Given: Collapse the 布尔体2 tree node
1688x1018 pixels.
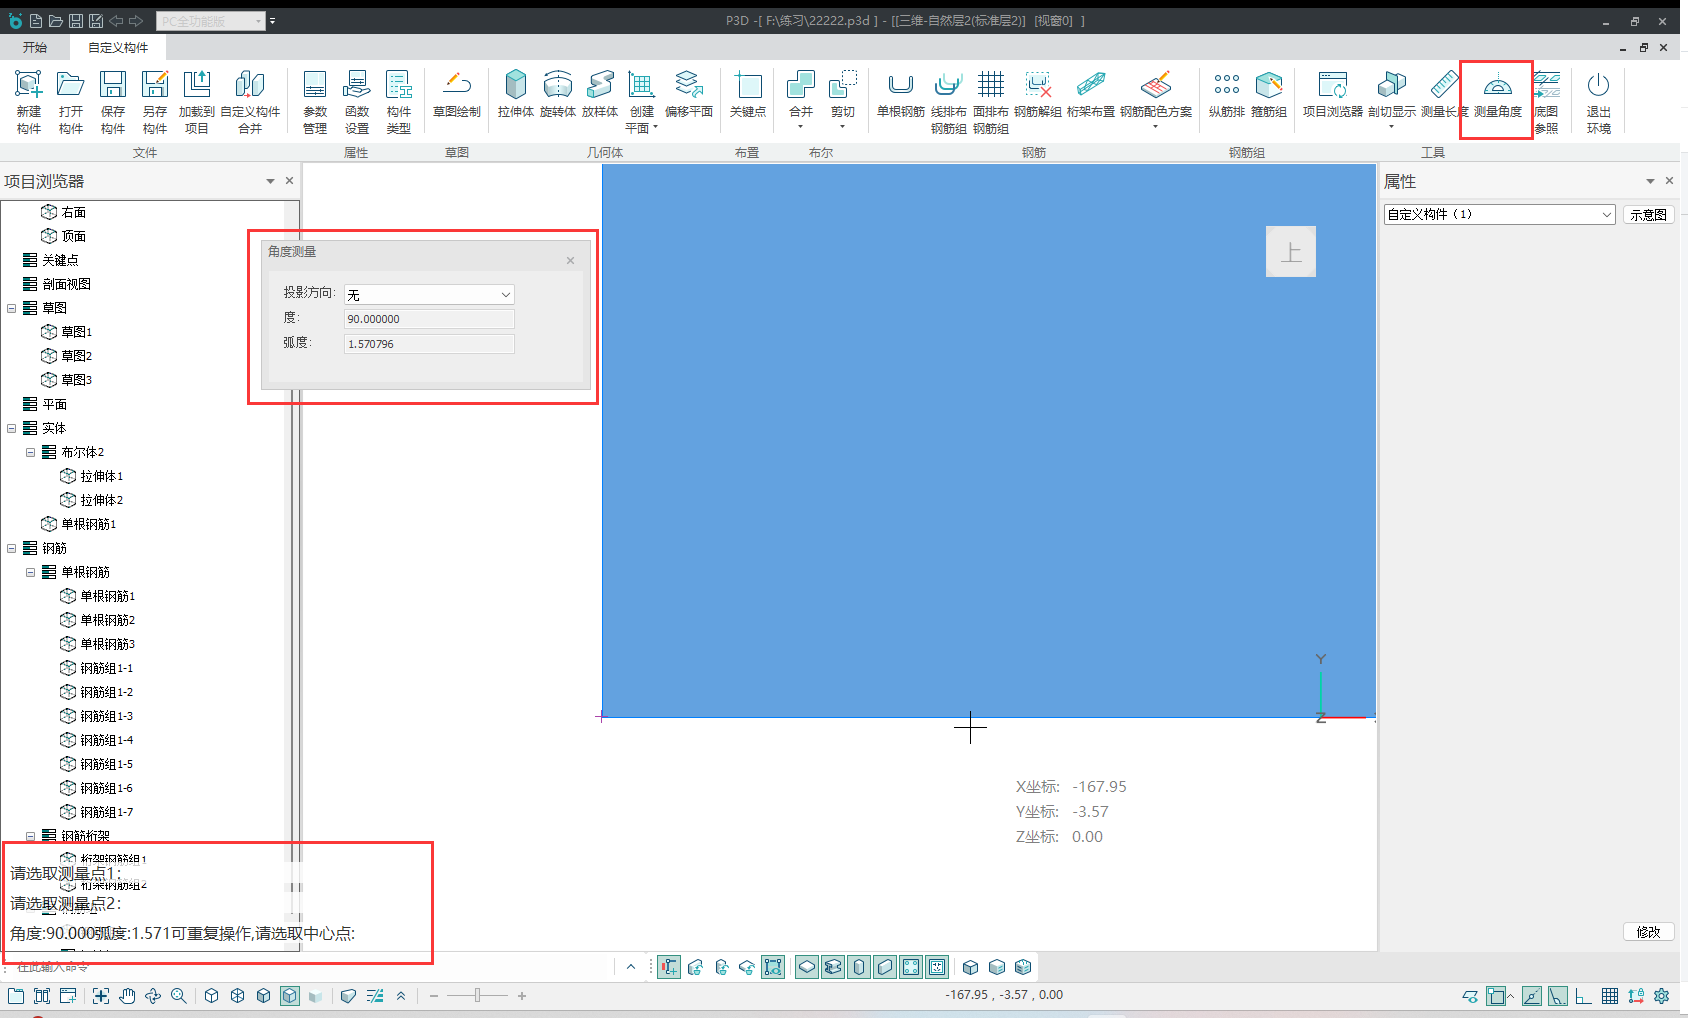Looking at the screenshot, I should coord(31,452).
